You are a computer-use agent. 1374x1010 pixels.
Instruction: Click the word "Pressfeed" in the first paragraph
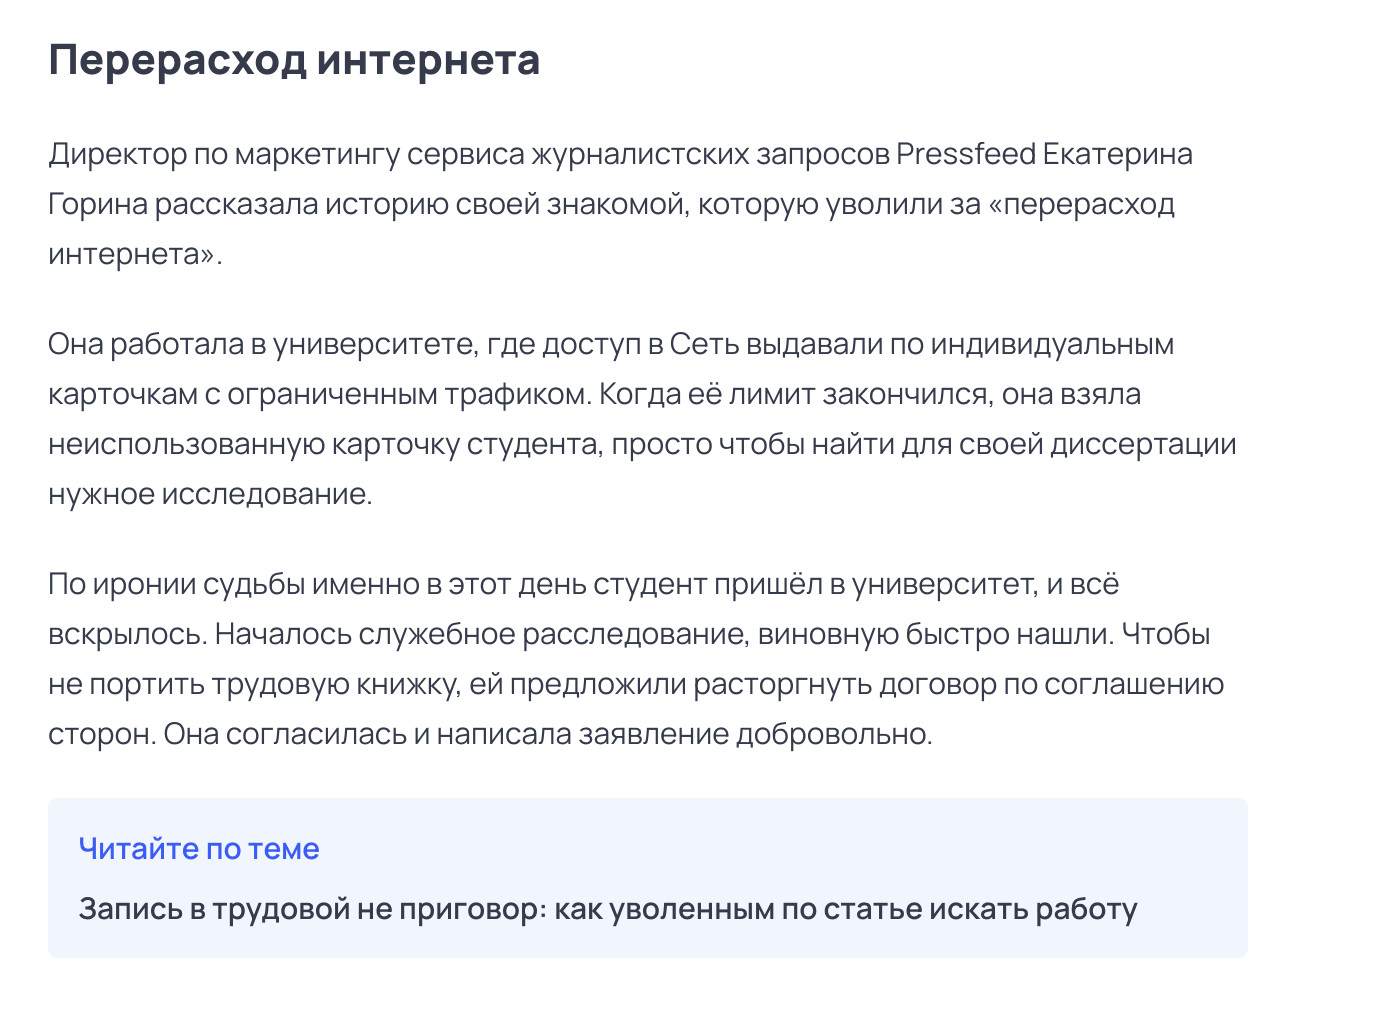click(x=965, y=154)
